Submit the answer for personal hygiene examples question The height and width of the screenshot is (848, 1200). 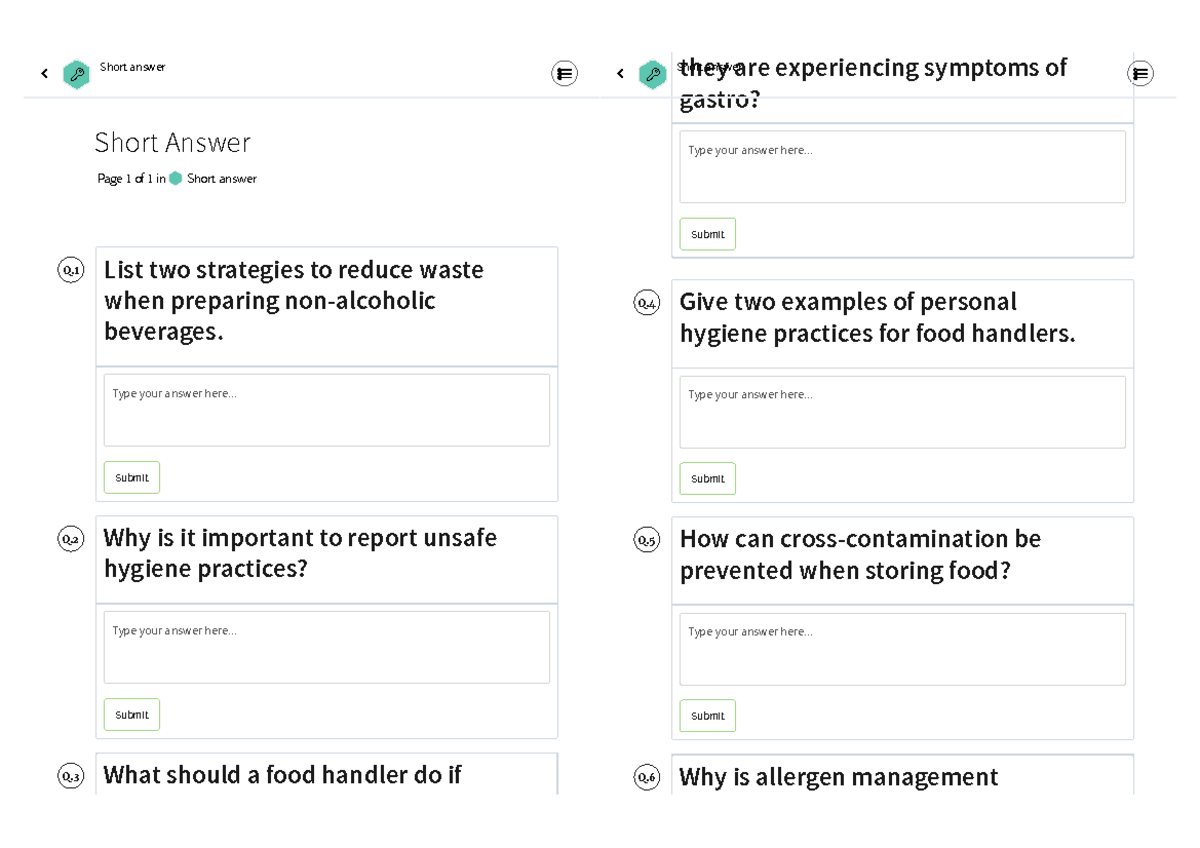click(x=708, y=479)
